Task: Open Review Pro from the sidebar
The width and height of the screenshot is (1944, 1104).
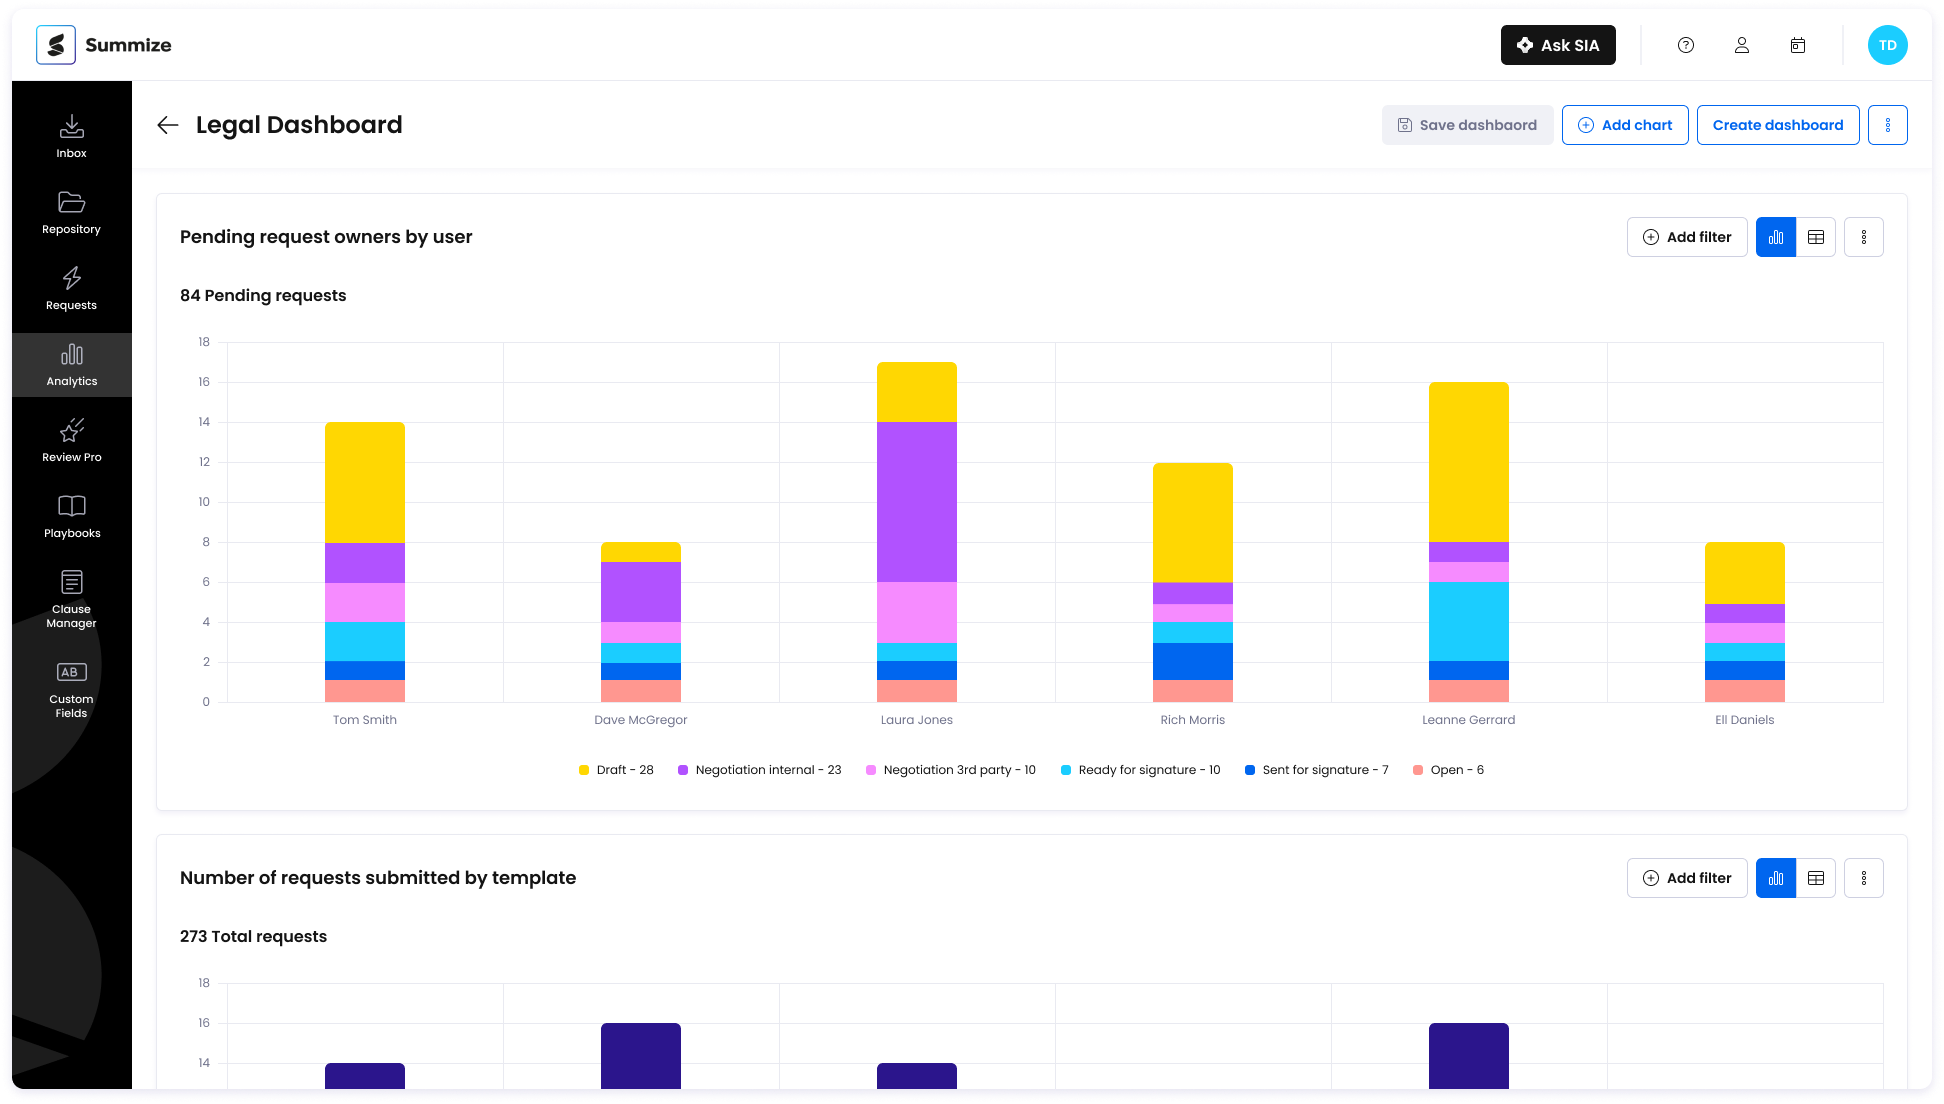Action: [71, 440]
